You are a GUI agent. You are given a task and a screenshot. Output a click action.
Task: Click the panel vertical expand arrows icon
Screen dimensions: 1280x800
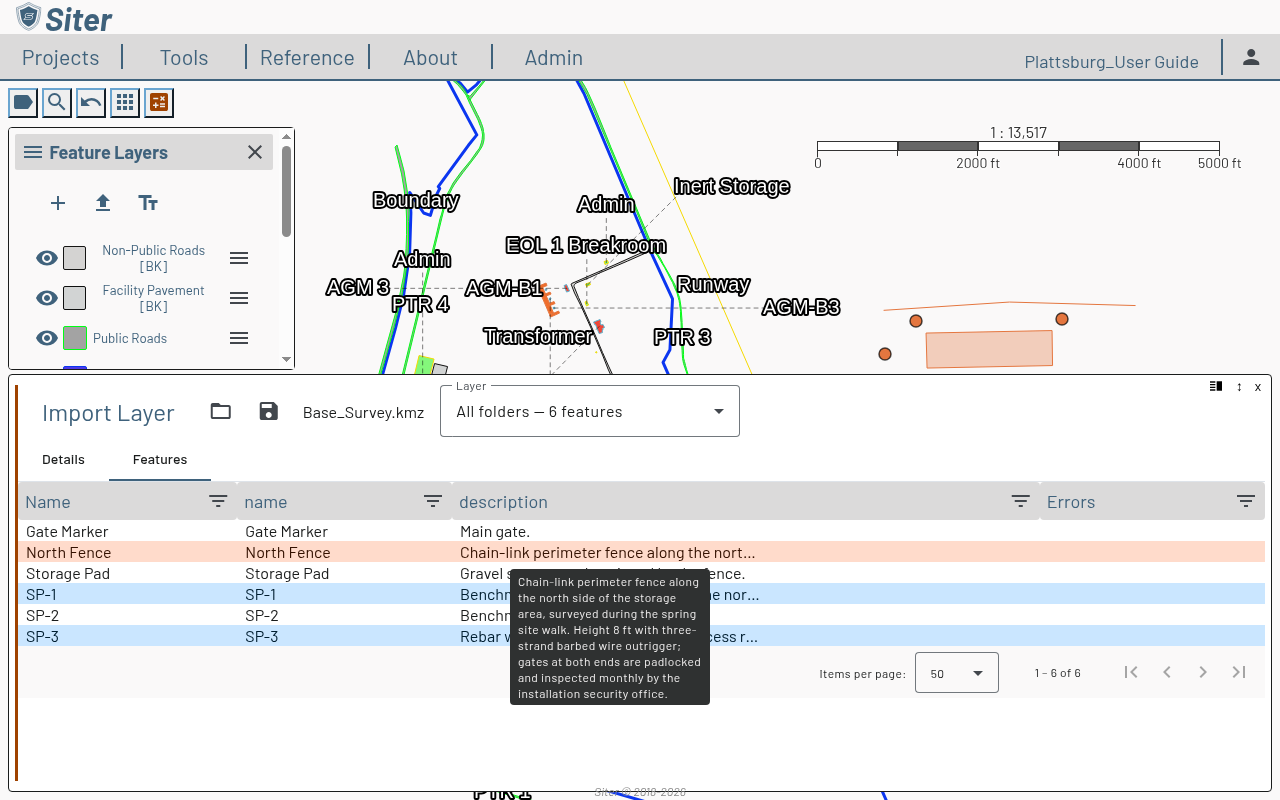click(x=1239, y=387)
